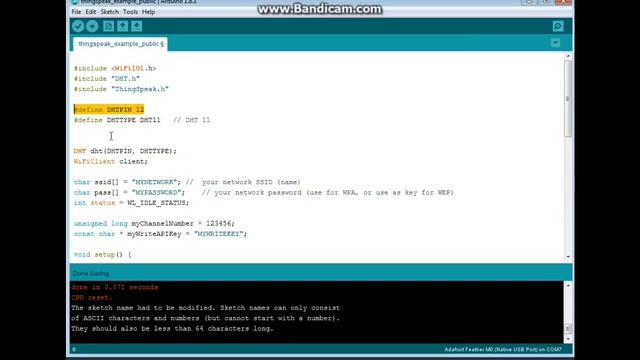Click the #include <WiFi101.h> line
The image size is (640, 360).
point(115,68)
